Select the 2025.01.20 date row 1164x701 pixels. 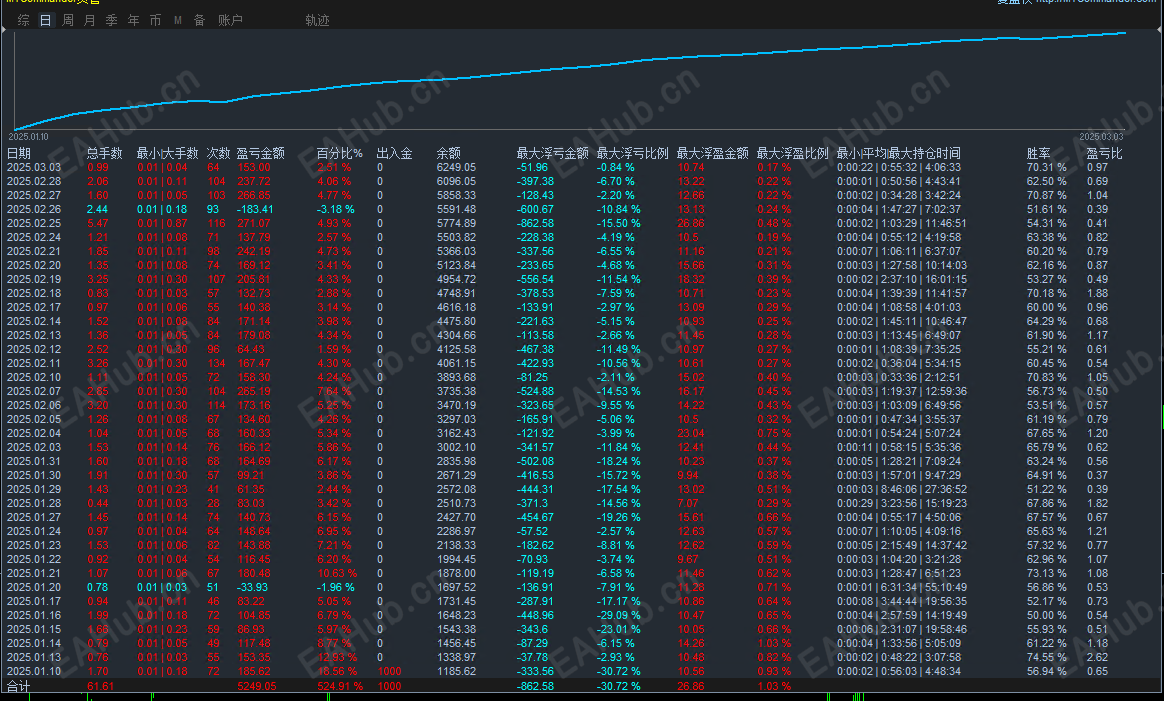click(34, 587)
